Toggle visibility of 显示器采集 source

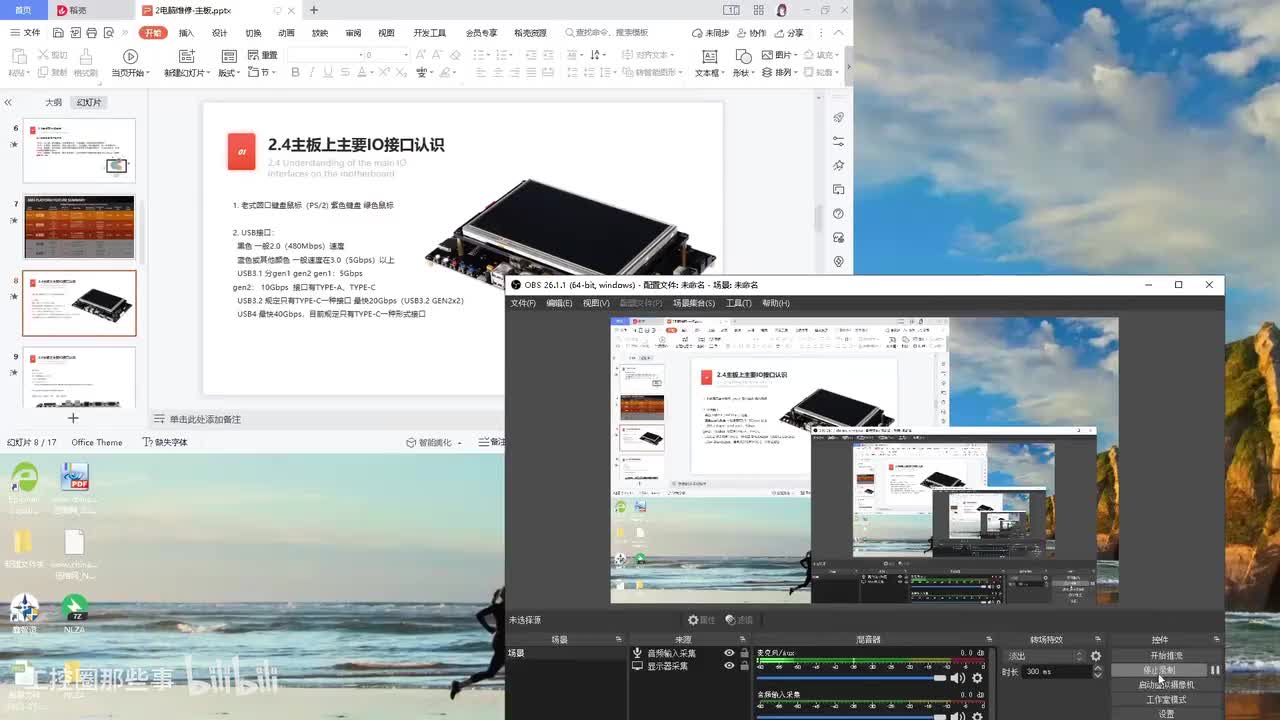(729, 666)
